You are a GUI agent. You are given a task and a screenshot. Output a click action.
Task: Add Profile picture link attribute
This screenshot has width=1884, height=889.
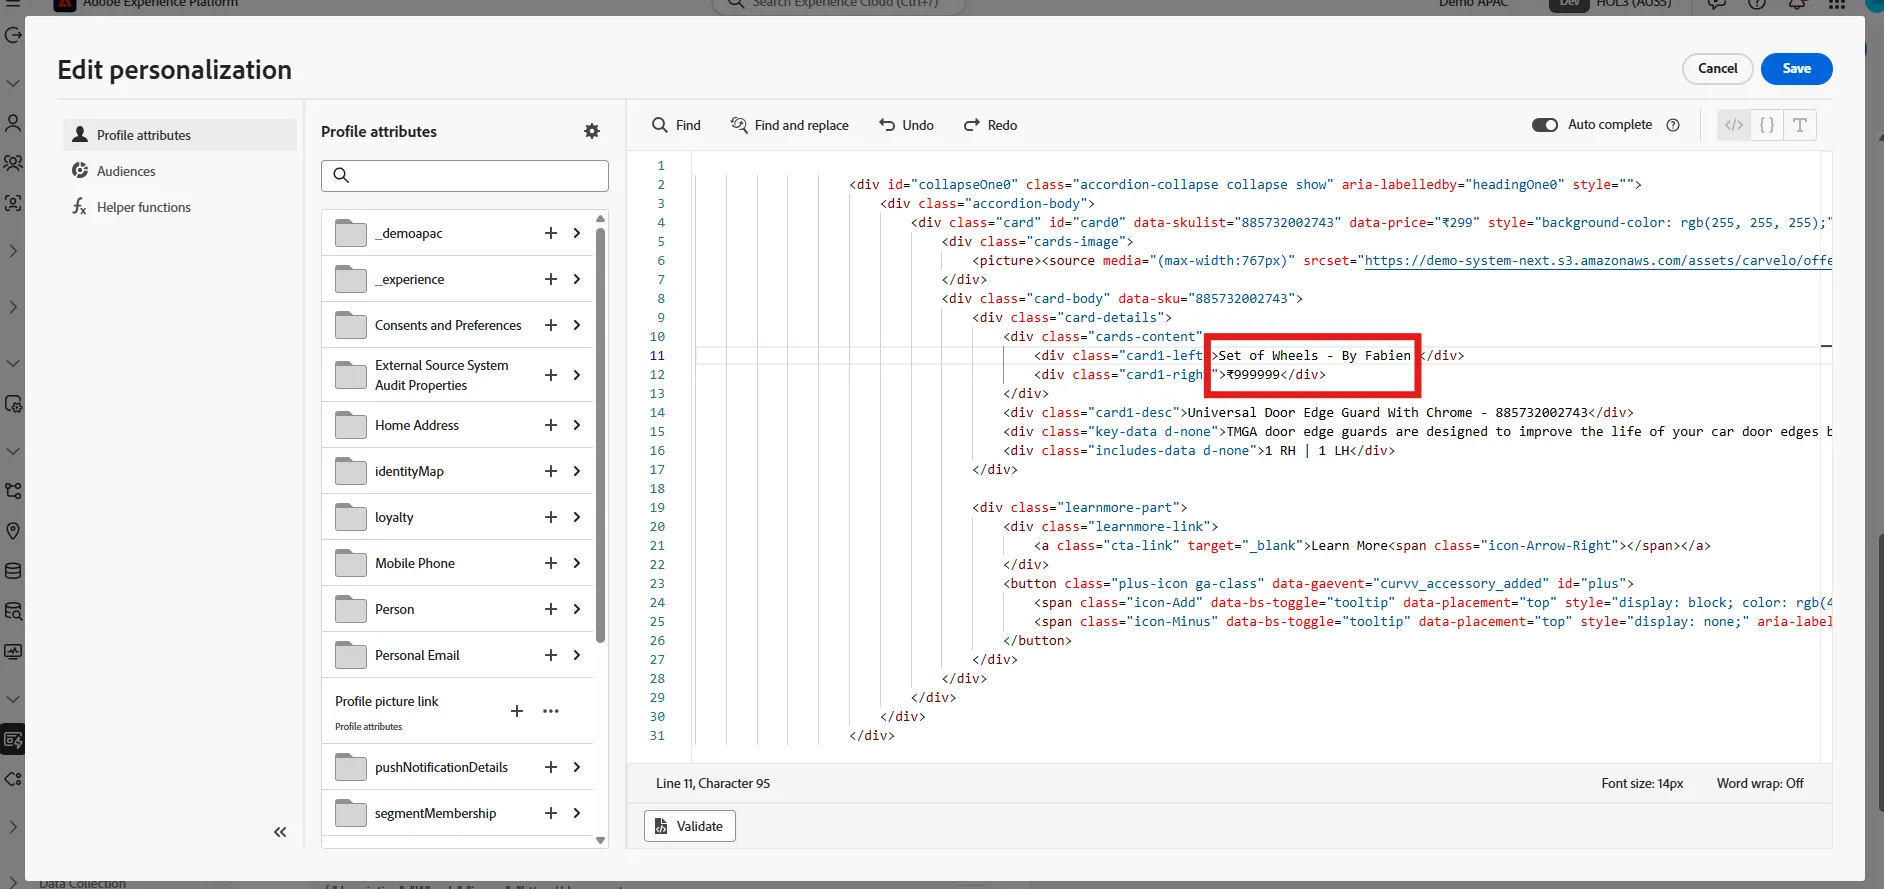coord(517,711)
